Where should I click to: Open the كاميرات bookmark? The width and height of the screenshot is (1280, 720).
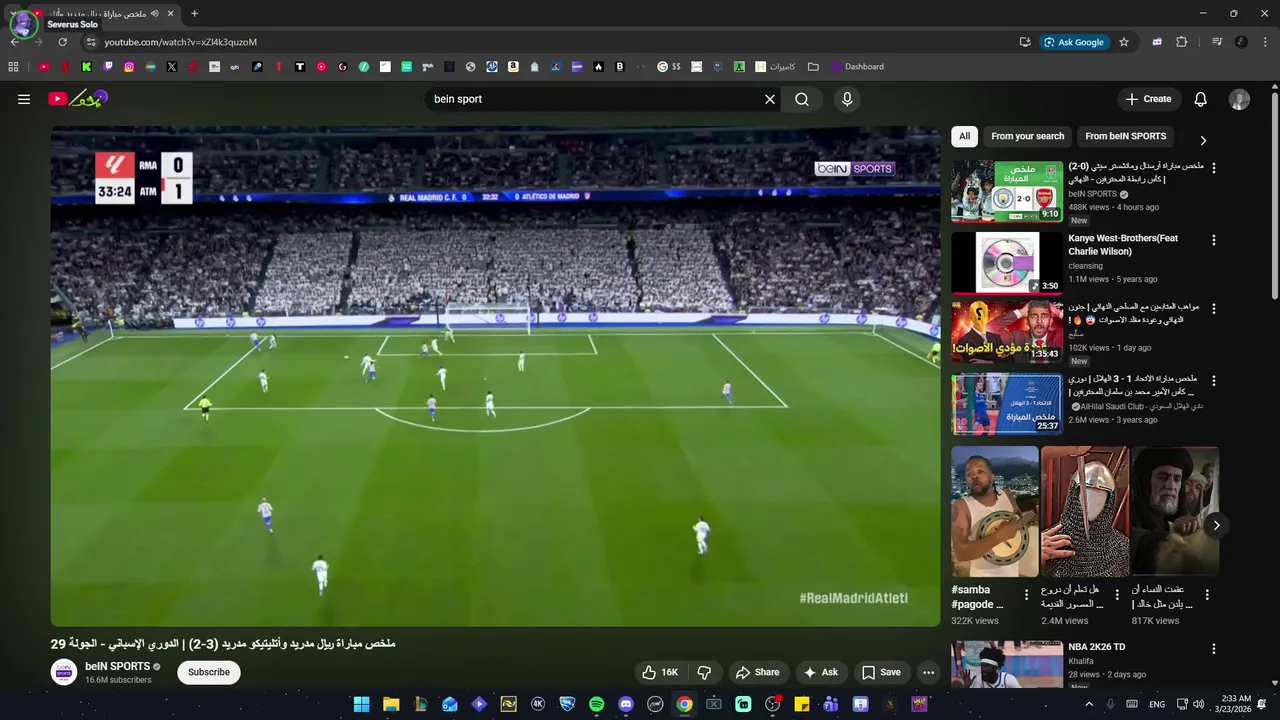[775, 67]
